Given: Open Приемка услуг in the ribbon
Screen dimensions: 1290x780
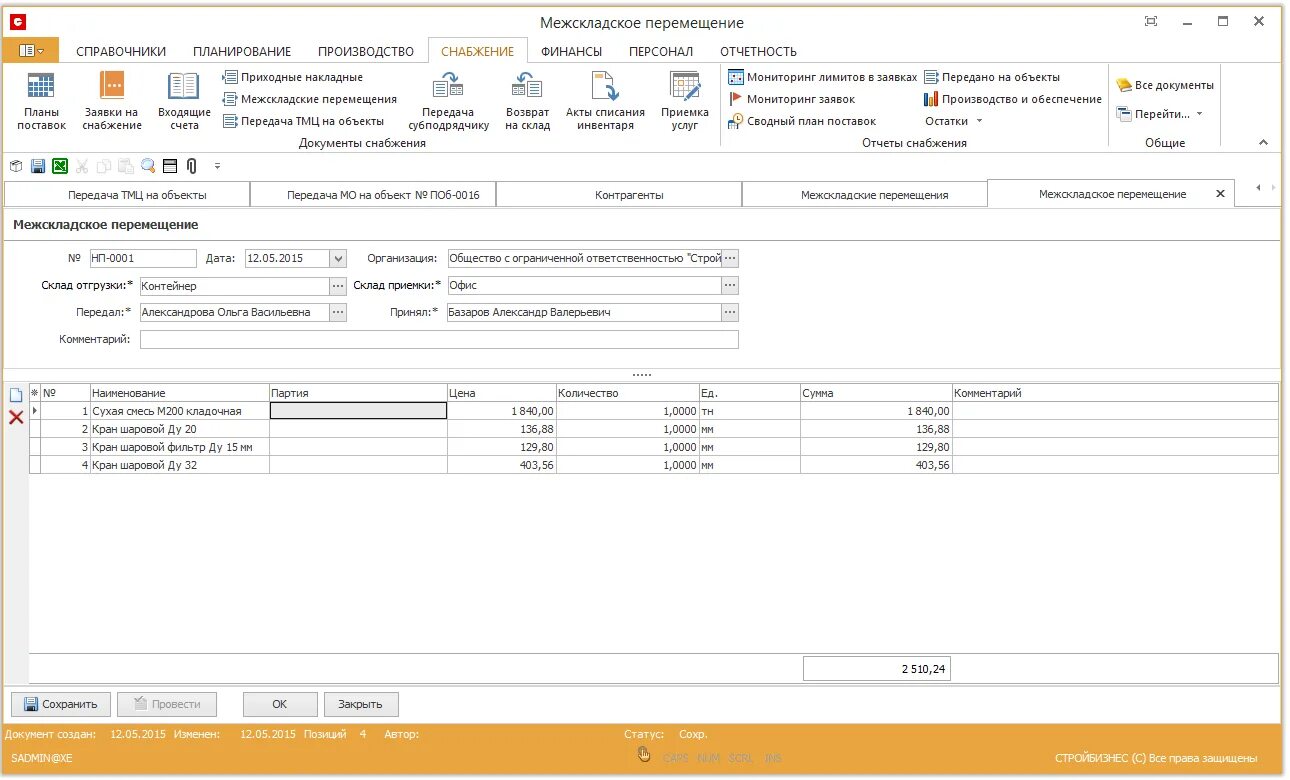Looking at the screenshot, I should [685, 102].
